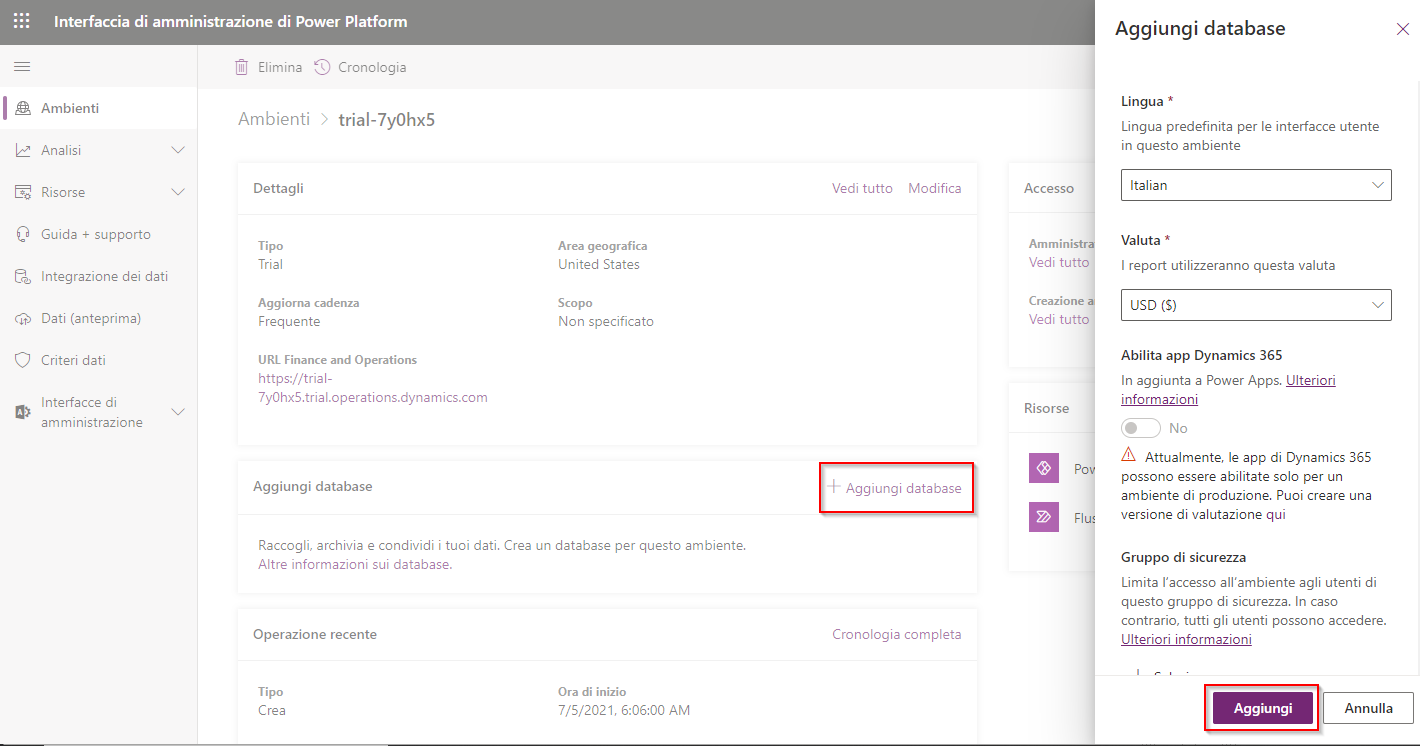Click Vedi tutto under Amministratore in Accesso
This screenshot has height=746, width=1420.
1059,262
